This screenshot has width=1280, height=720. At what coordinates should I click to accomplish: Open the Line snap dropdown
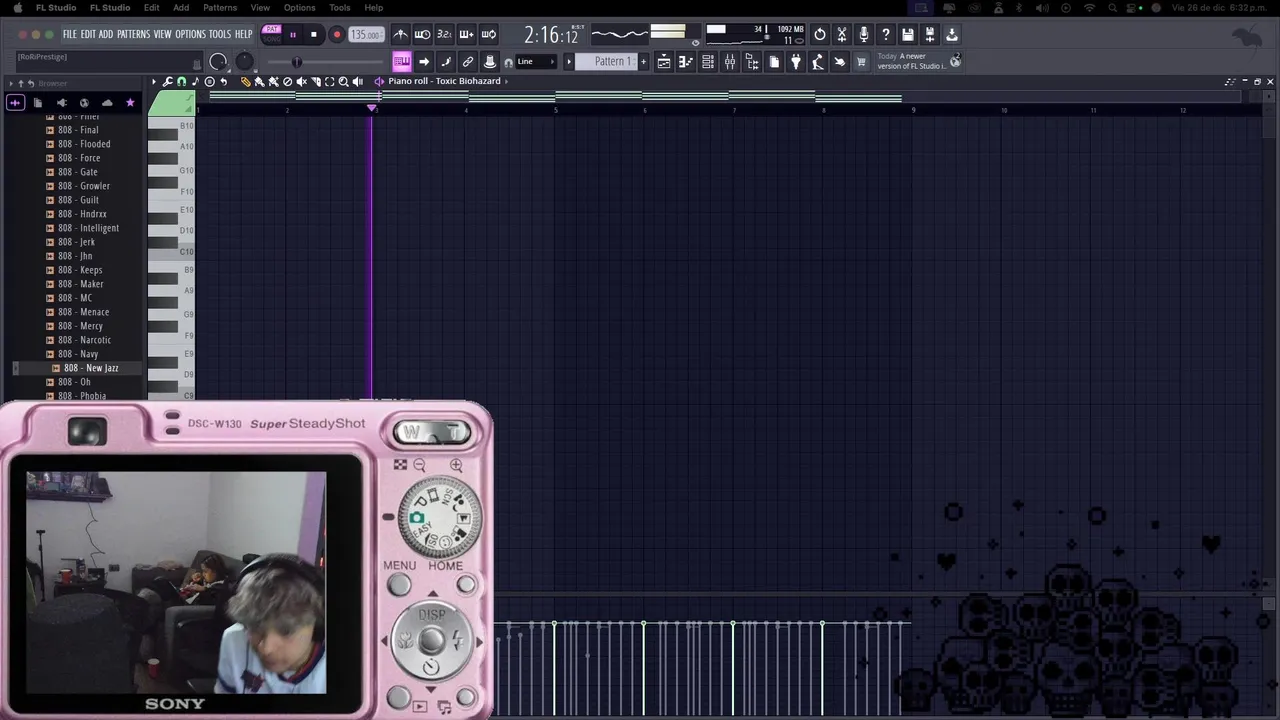tap(535, 62)
